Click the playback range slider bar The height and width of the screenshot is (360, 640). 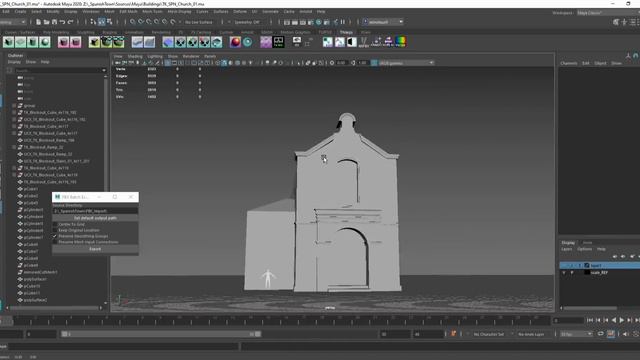(x=161, y=334)
